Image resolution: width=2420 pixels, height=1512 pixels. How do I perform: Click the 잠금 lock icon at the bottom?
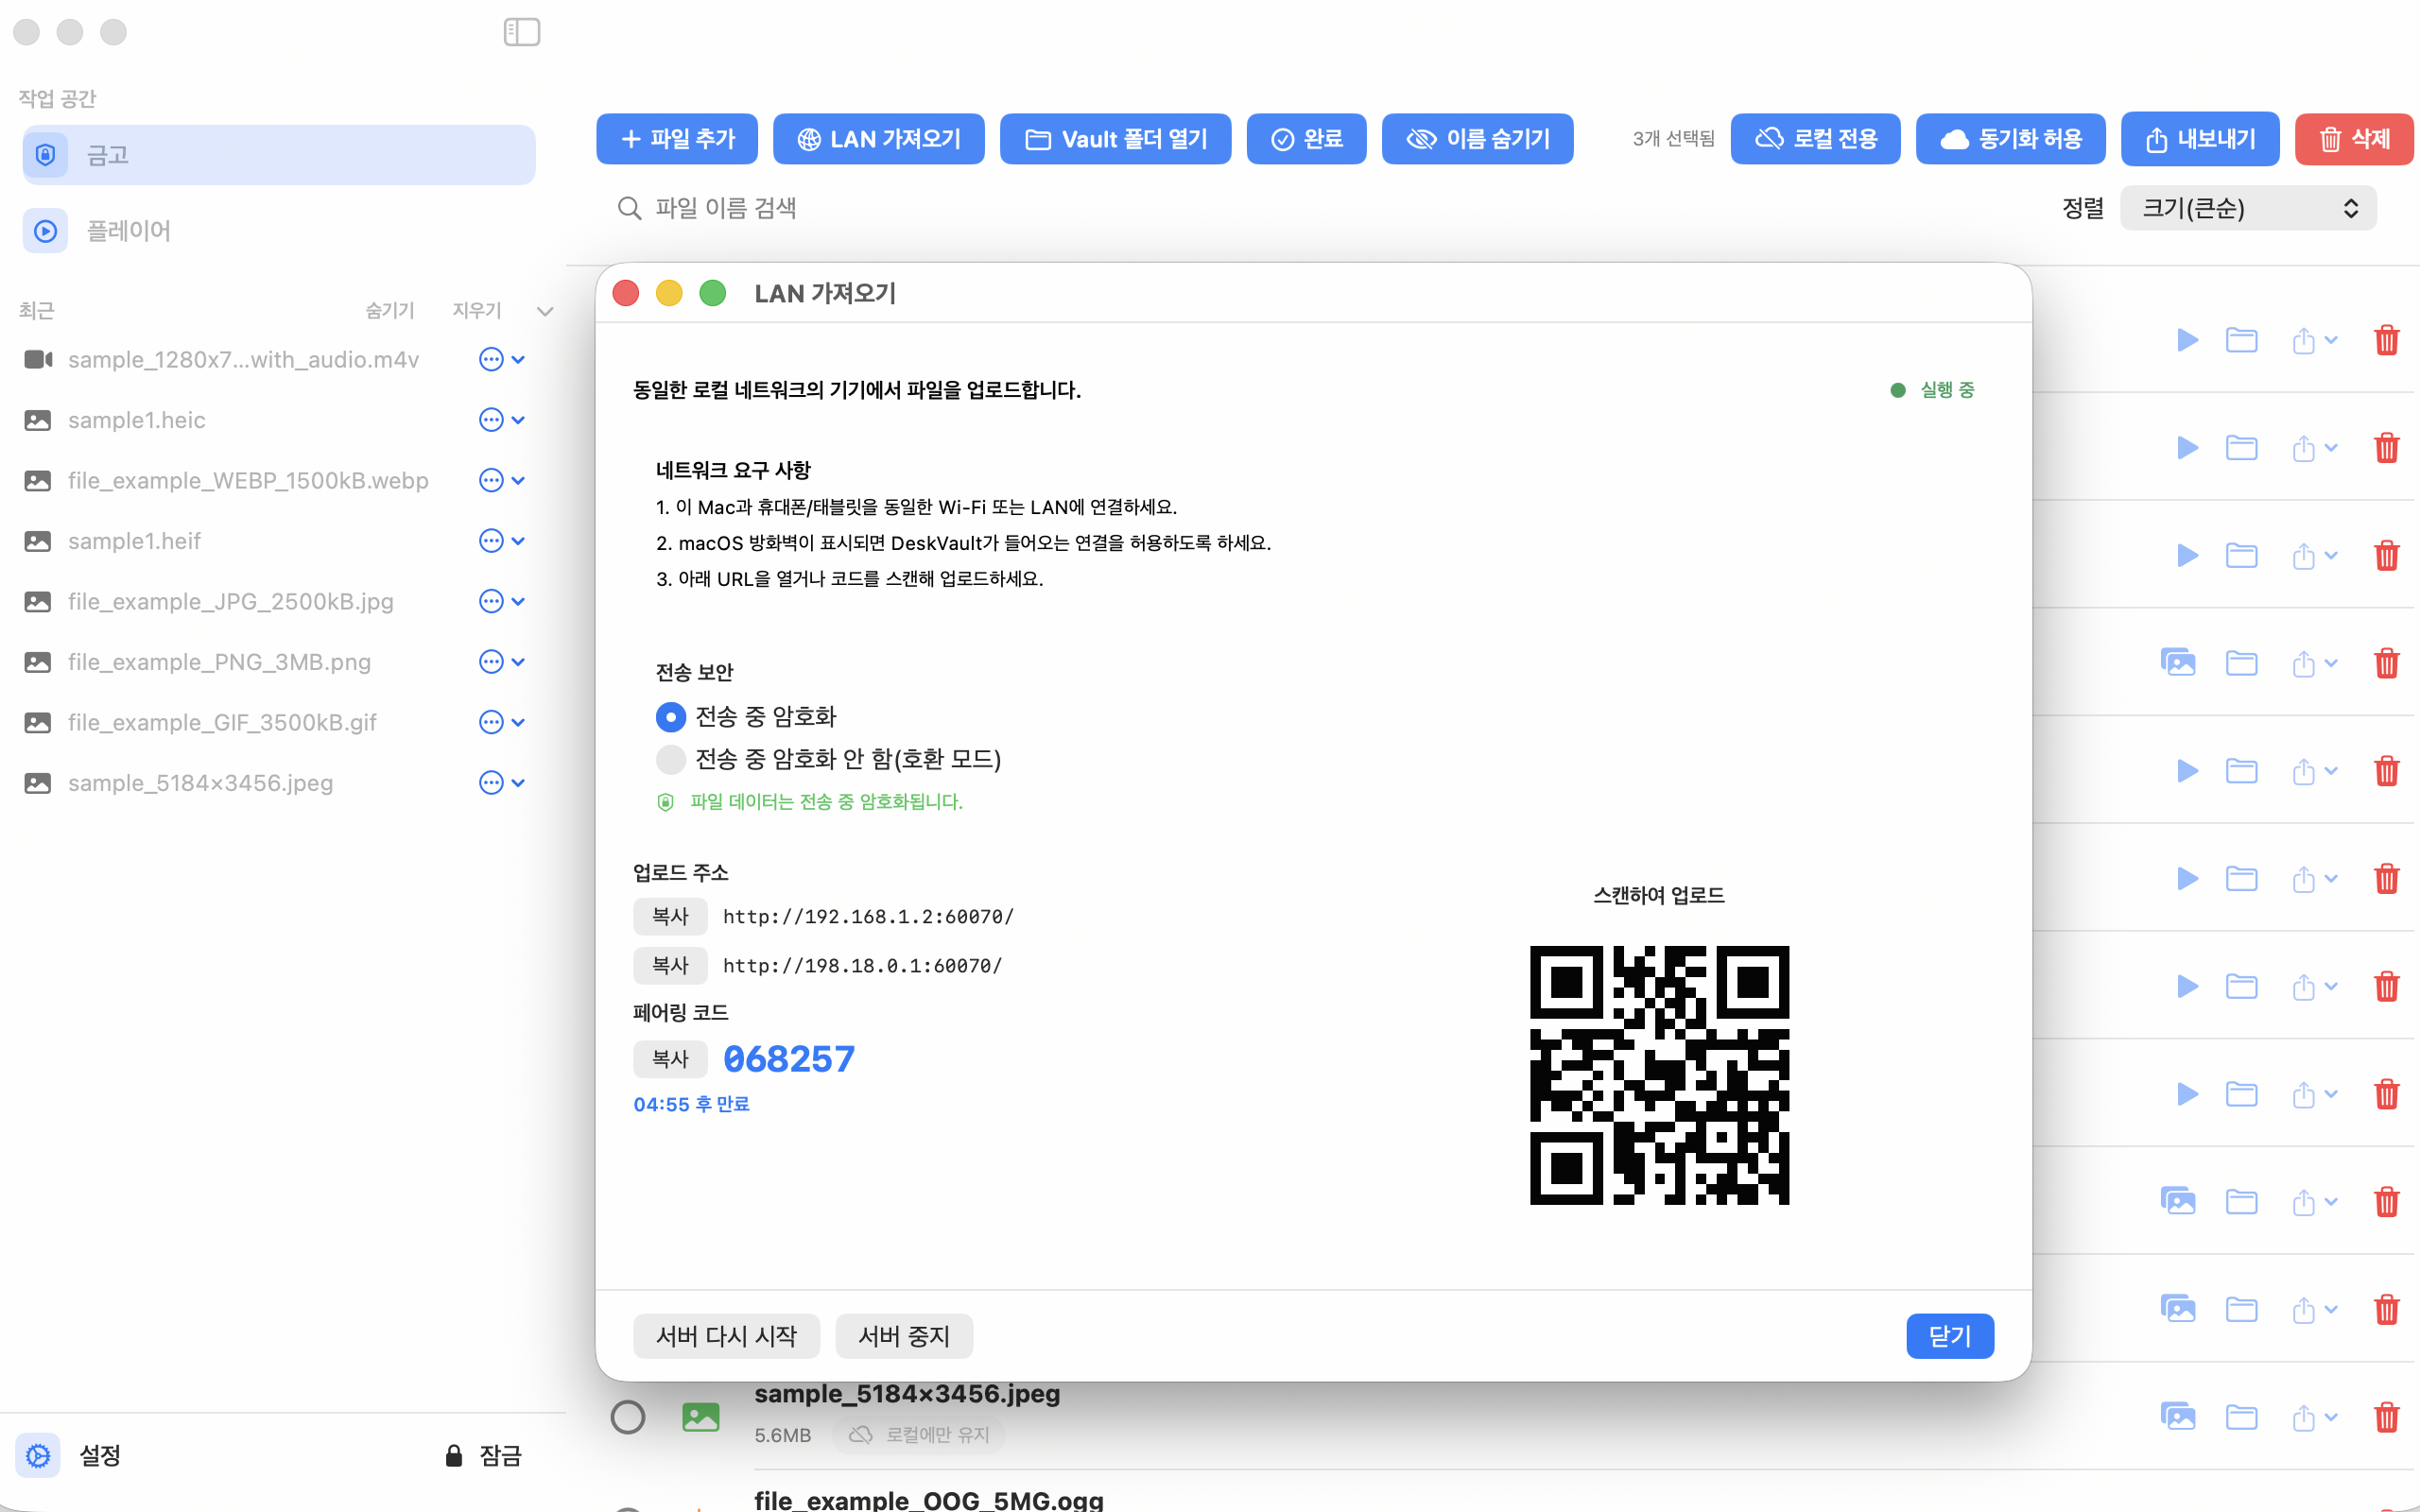pyautogui.click(x=453, y=1455)
